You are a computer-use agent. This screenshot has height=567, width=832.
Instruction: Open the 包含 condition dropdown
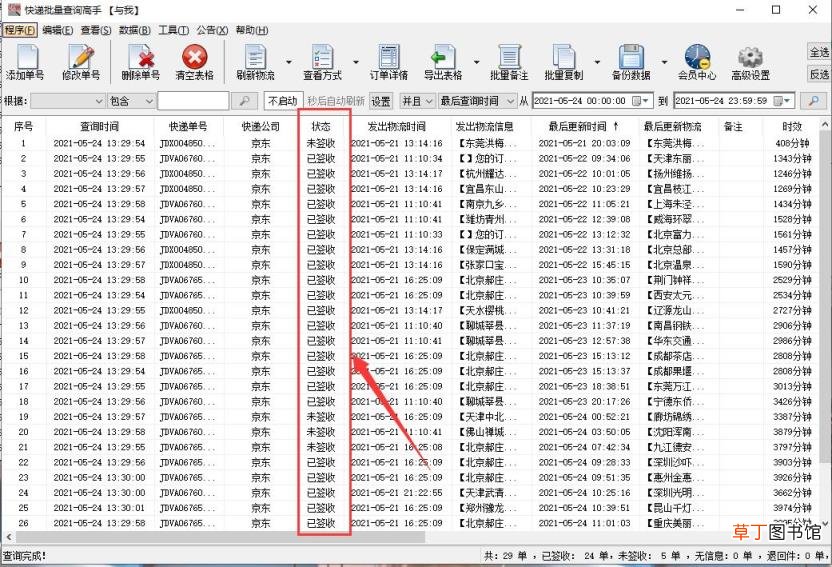pos(131,101)
